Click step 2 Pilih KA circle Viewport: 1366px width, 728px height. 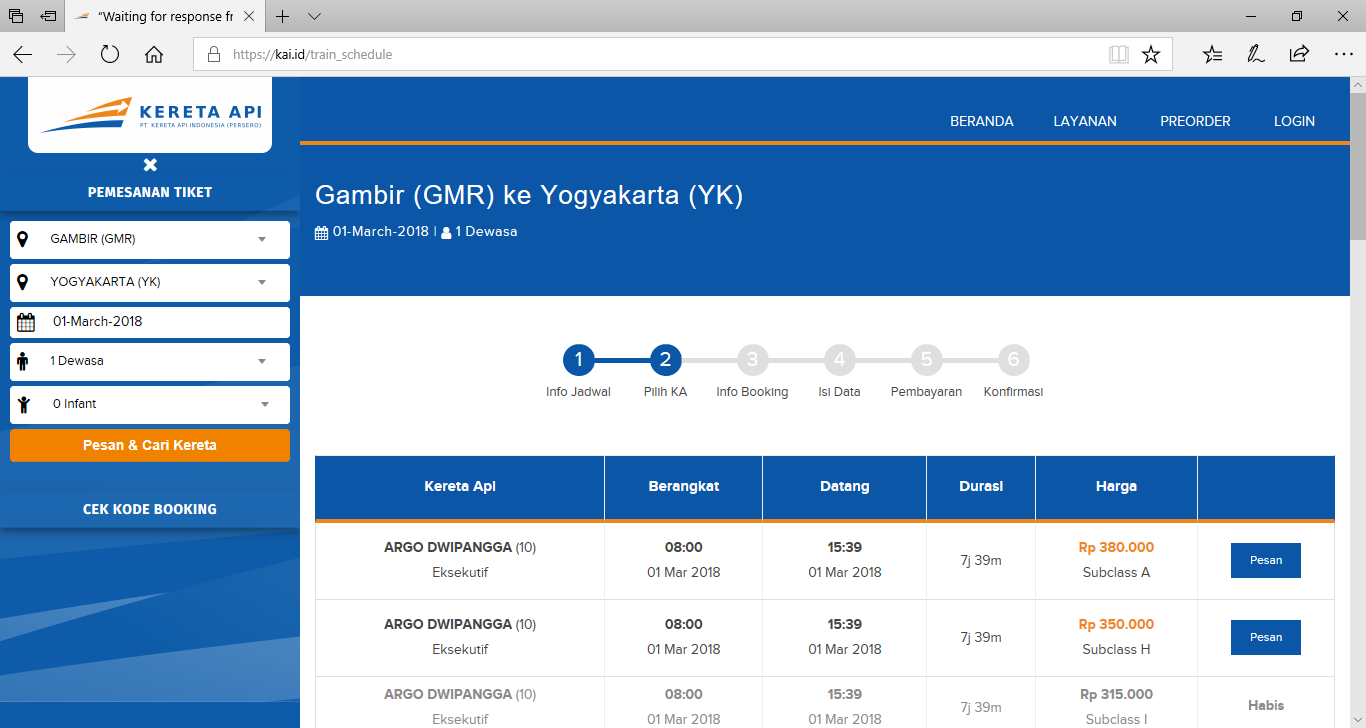coord(665,360)
